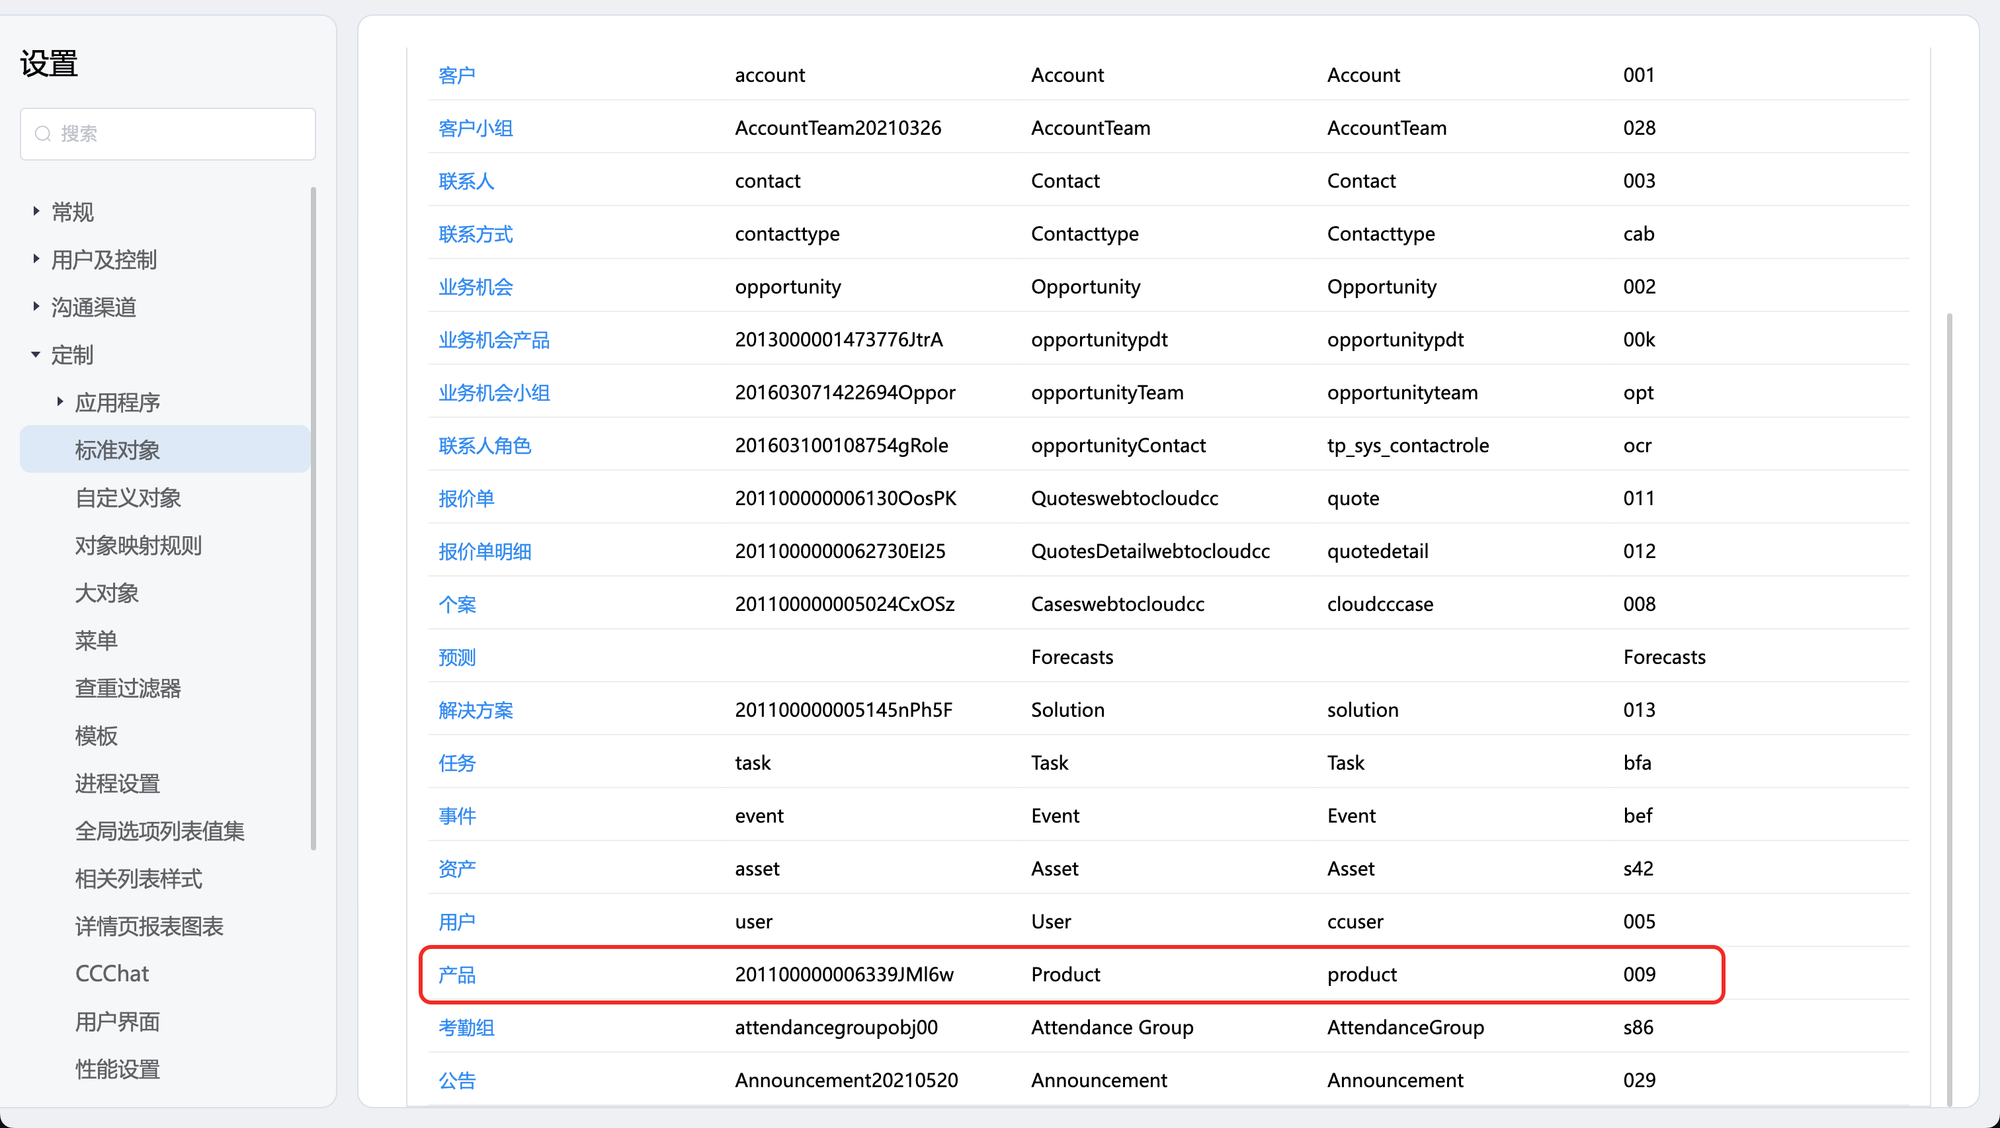Open 查重过滤器 sidebar item

tap(128, 688)
